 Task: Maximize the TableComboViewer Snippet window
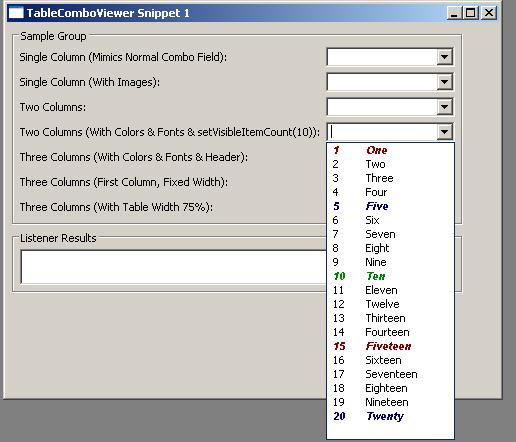coord(471,13)
